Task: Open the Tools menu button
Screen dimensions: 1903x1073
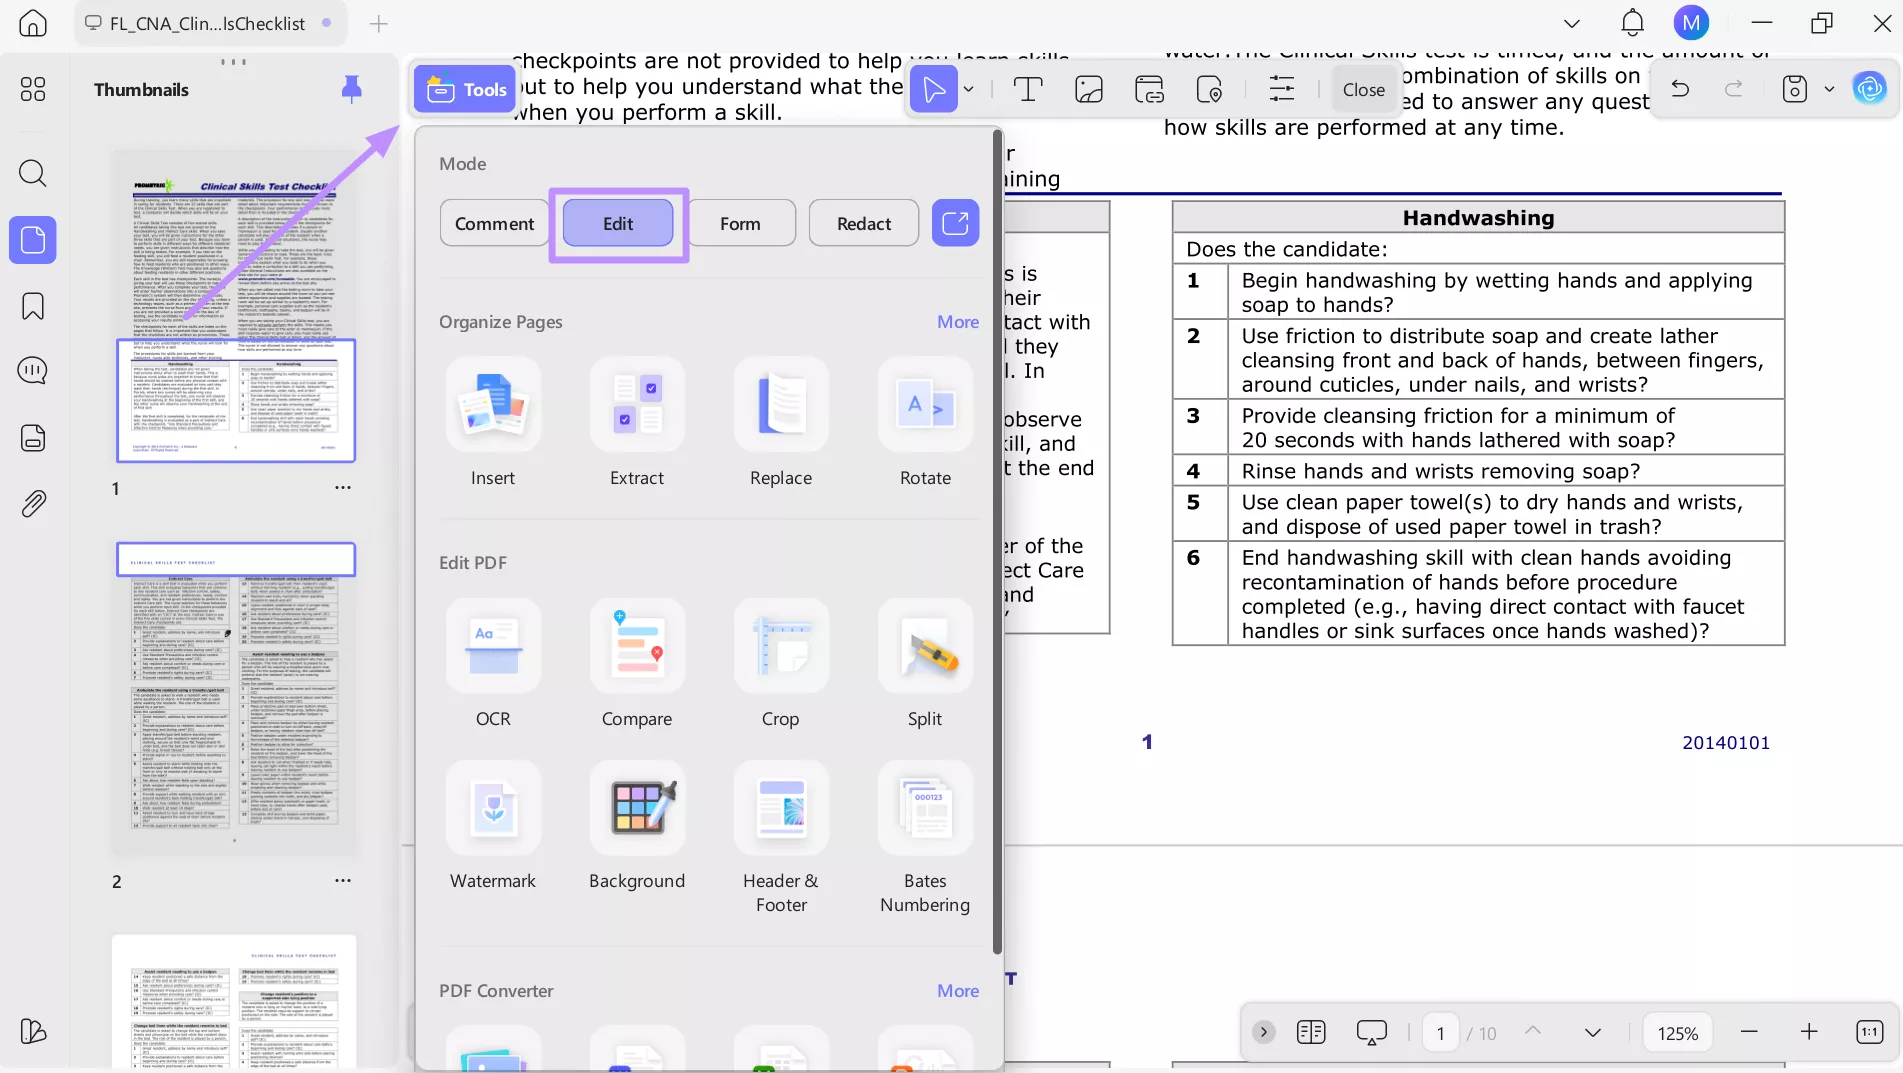Action: [466, 89]
